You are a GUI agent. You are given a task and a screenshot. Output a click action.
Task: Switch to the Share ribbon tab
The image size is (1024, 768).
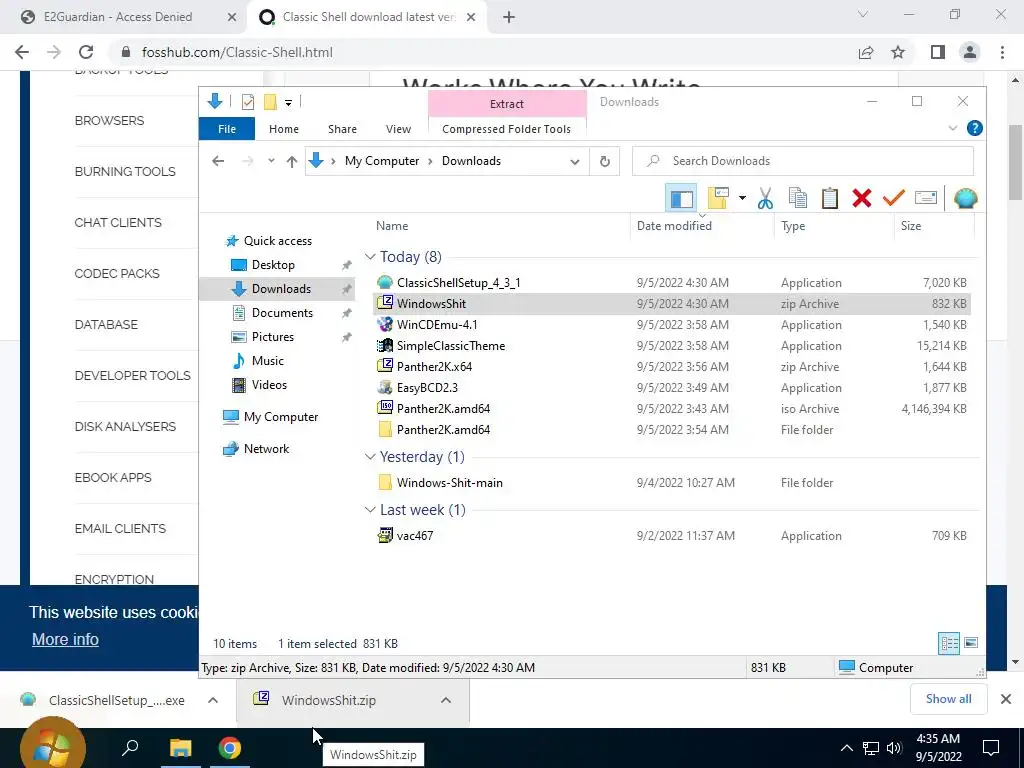[342, 129]
